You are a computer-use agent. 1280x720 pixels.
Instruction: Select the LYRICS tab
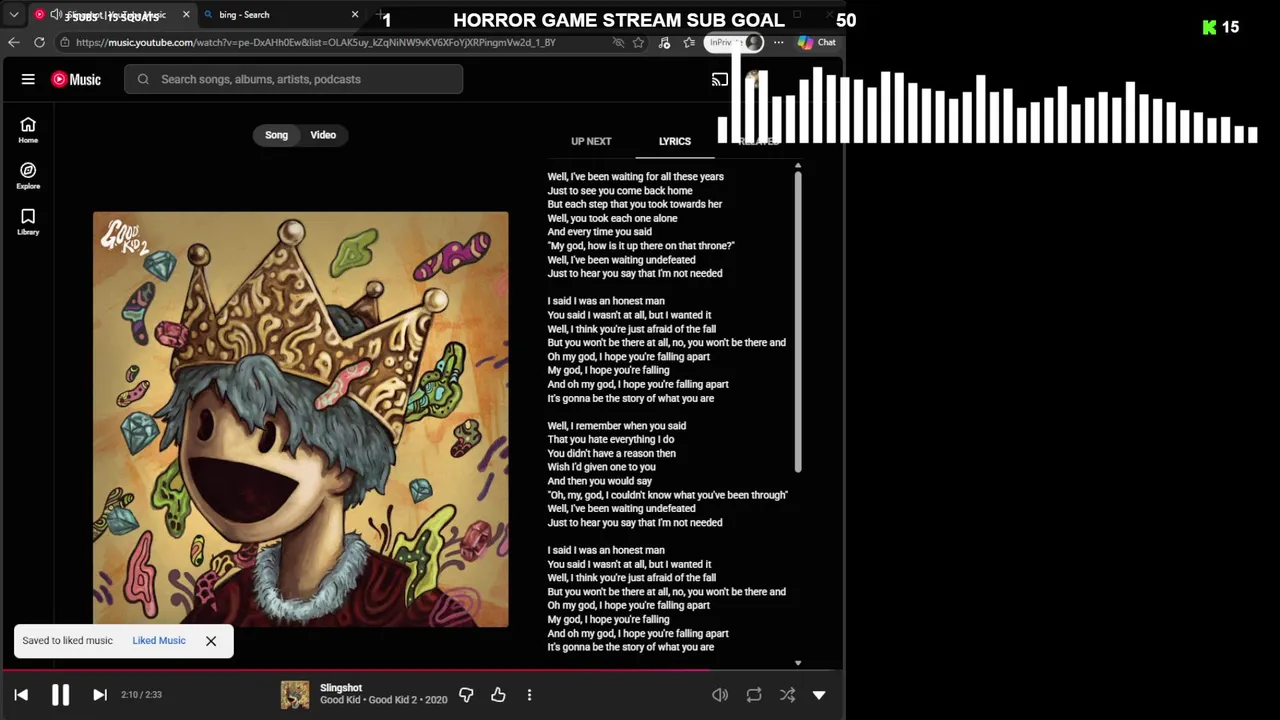[675, 141]
